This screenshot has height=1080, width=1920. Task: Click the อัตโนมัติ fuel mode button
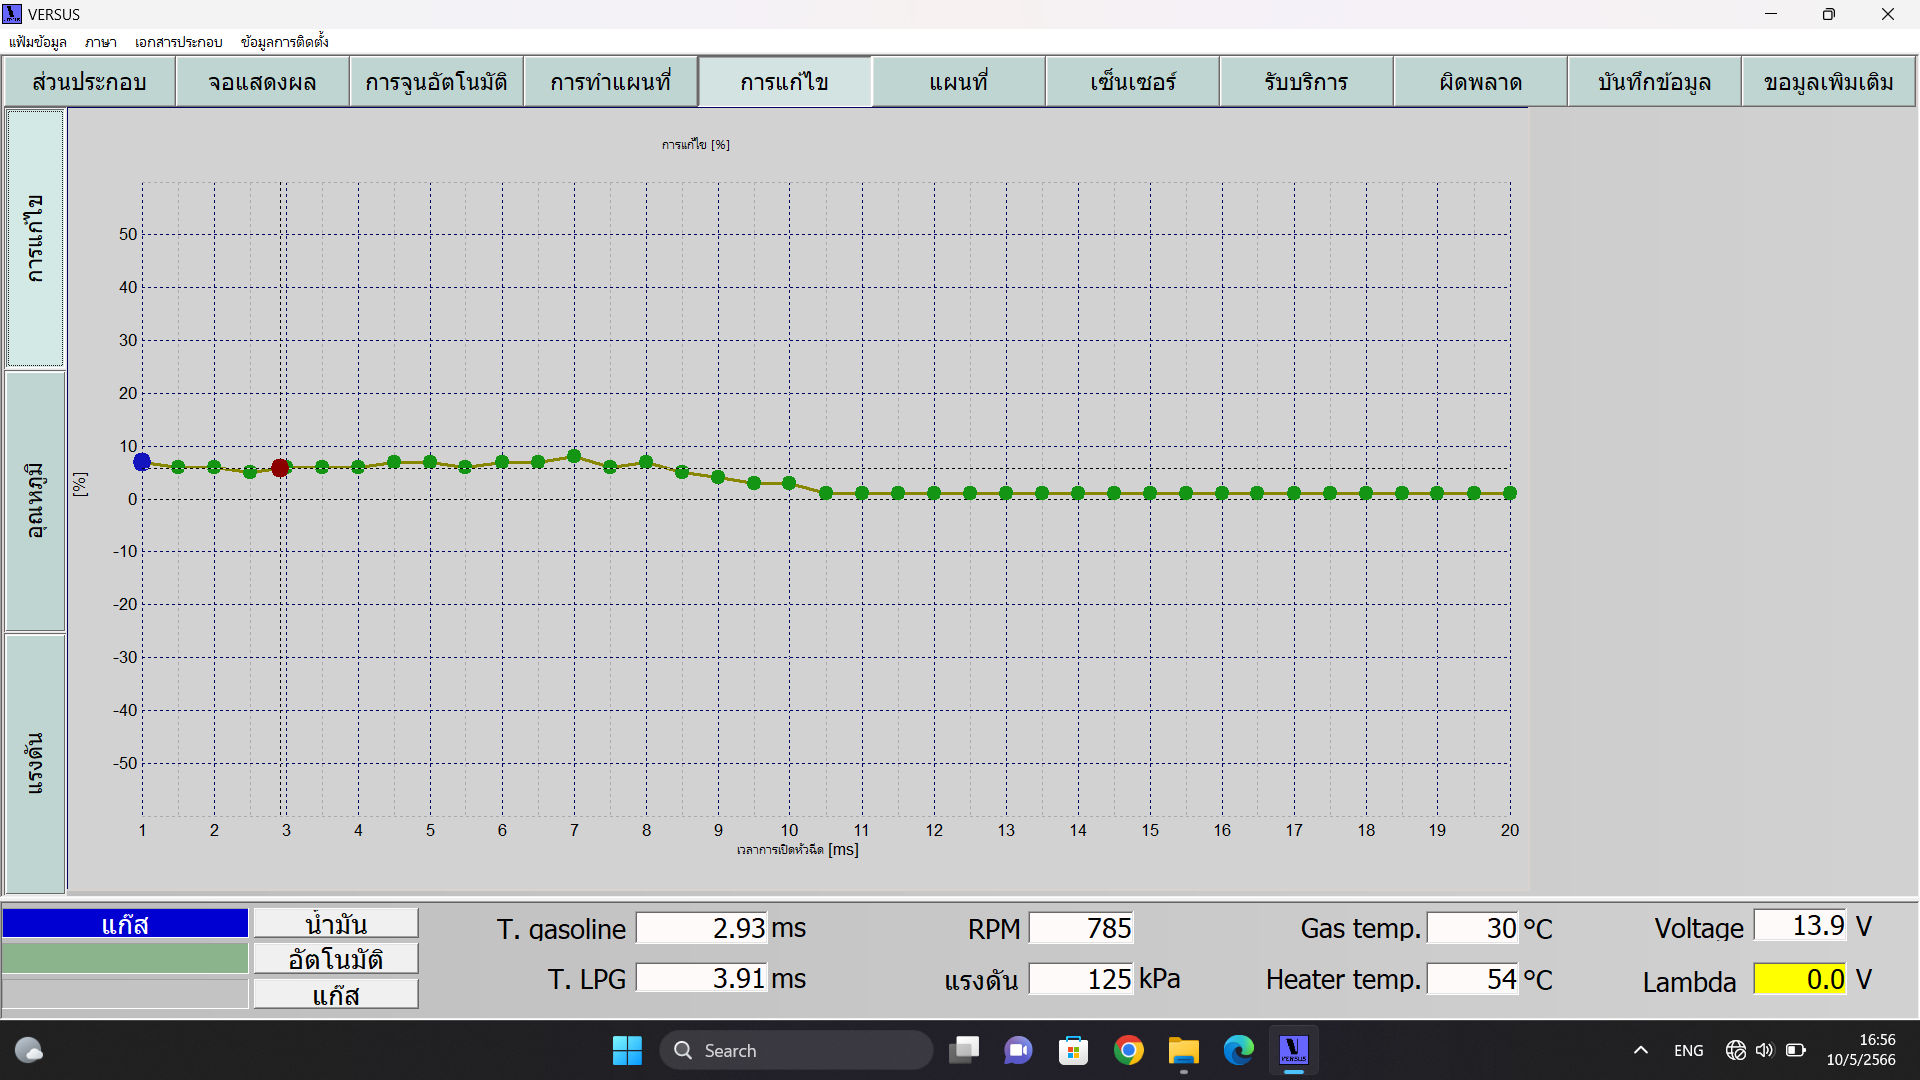[x=336, y=959]
